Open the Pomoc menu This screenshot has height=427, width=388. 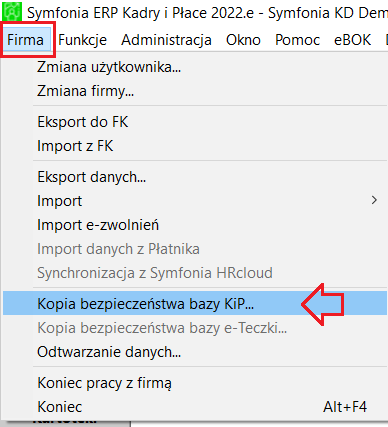tap(297, 40)
